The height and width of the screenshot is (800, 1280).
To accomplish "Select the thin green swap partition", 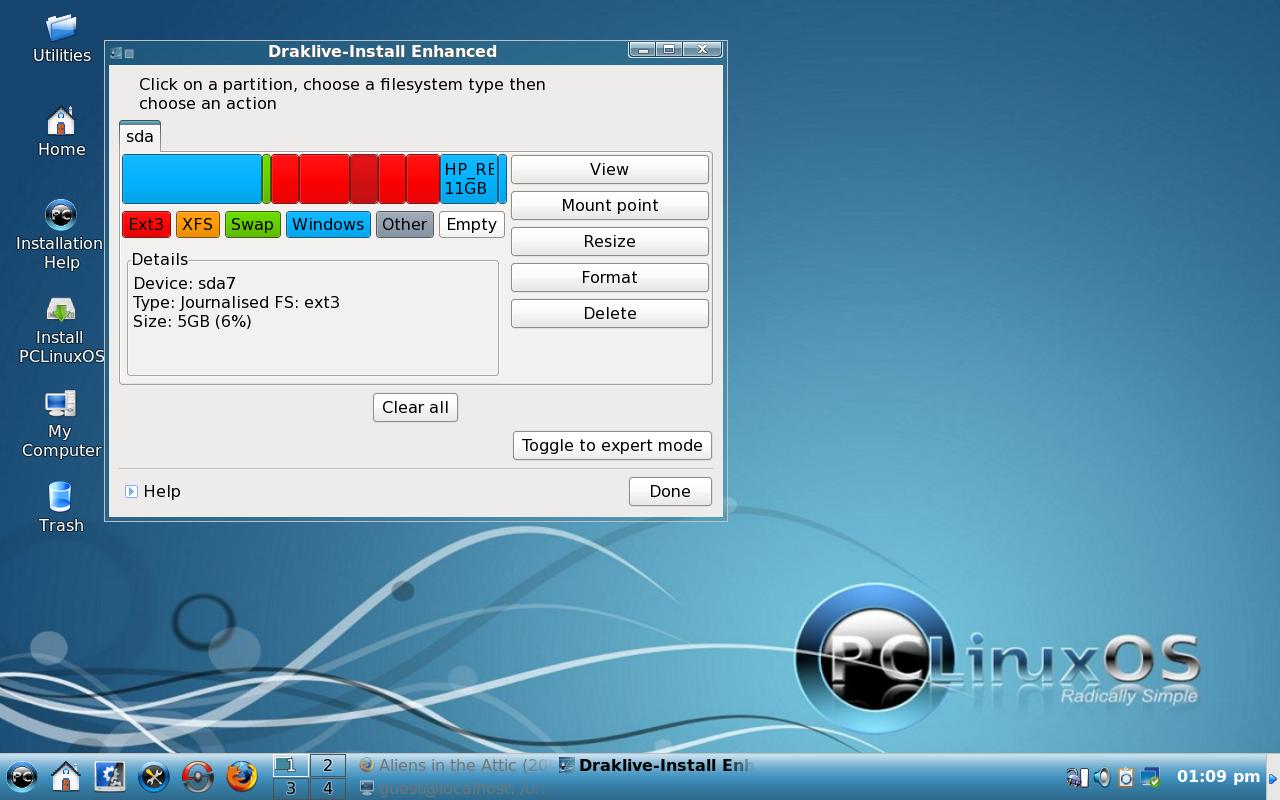I will (x=267, y=179).
